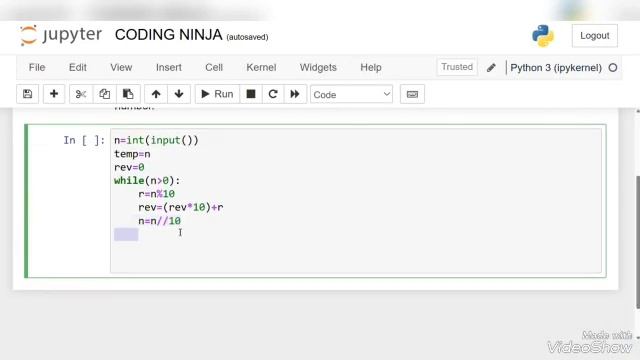Click the Logout button

pyautogui.click(x=594, y=36)
